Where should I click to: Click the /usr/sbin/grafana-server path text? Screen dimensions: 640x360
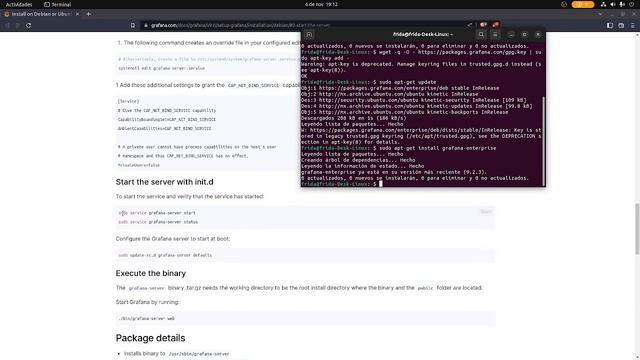(x=199, y=354)
